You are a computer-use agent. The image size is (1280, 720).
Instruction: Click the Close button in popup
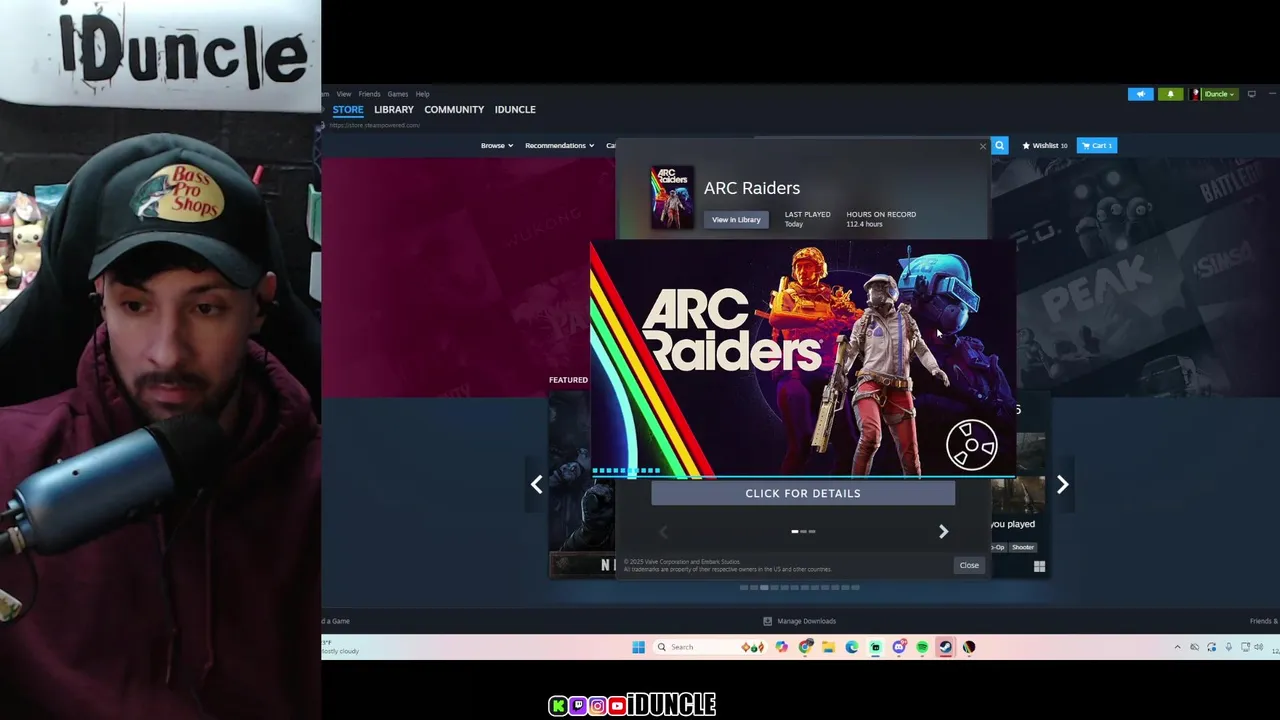(x=969, y=565)
